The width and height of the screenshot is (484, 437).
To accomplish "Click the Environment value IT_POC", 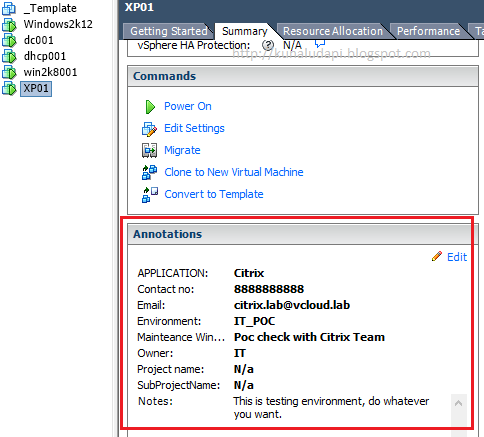I will (x=254, y=321).
